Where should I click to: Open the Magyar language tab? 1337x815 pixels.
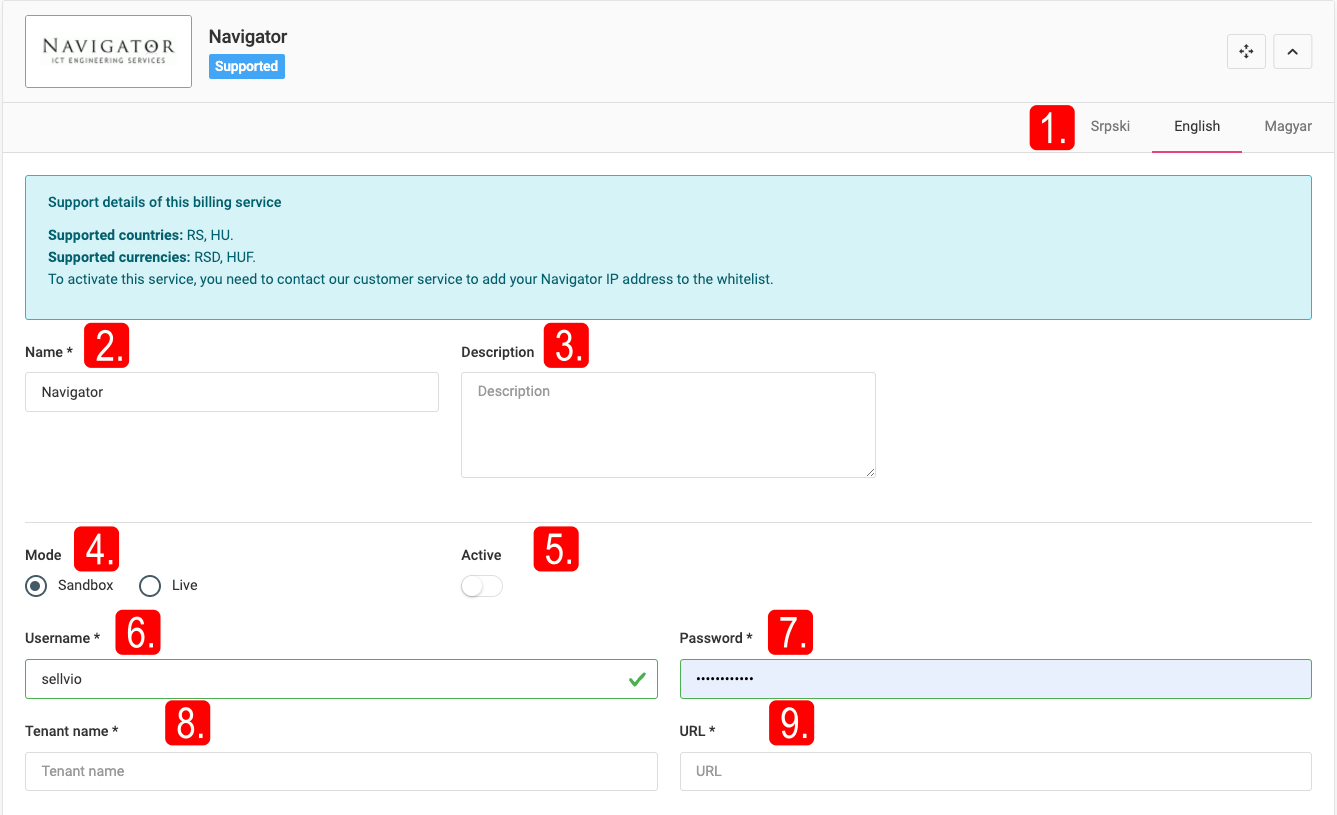point(1287,127)
